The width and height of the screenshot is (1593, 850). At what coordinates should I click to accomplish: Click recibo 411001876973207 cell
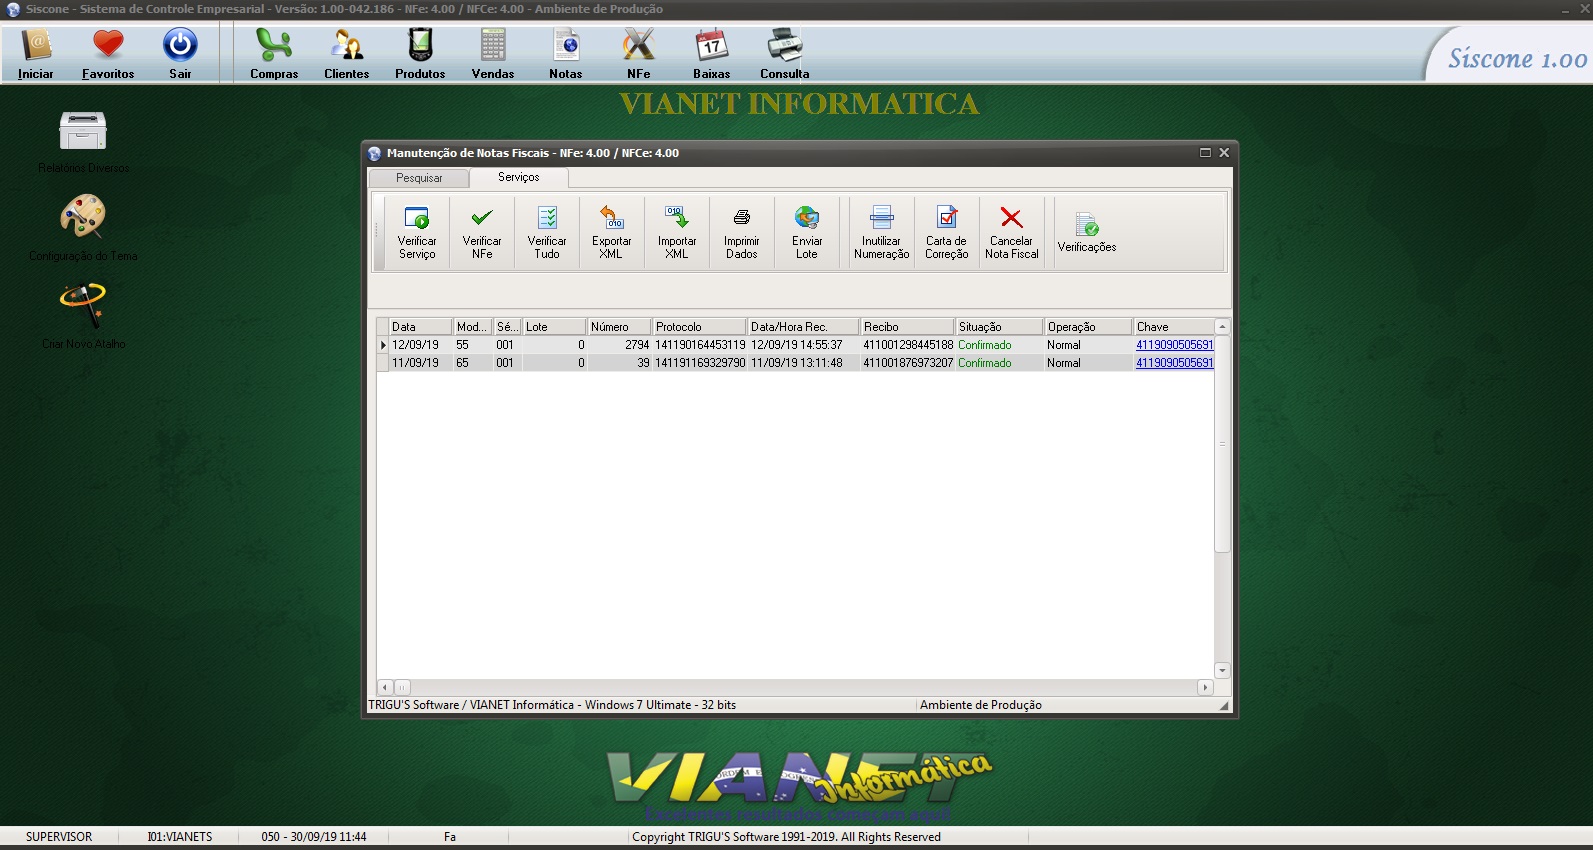tap(908, 363)
